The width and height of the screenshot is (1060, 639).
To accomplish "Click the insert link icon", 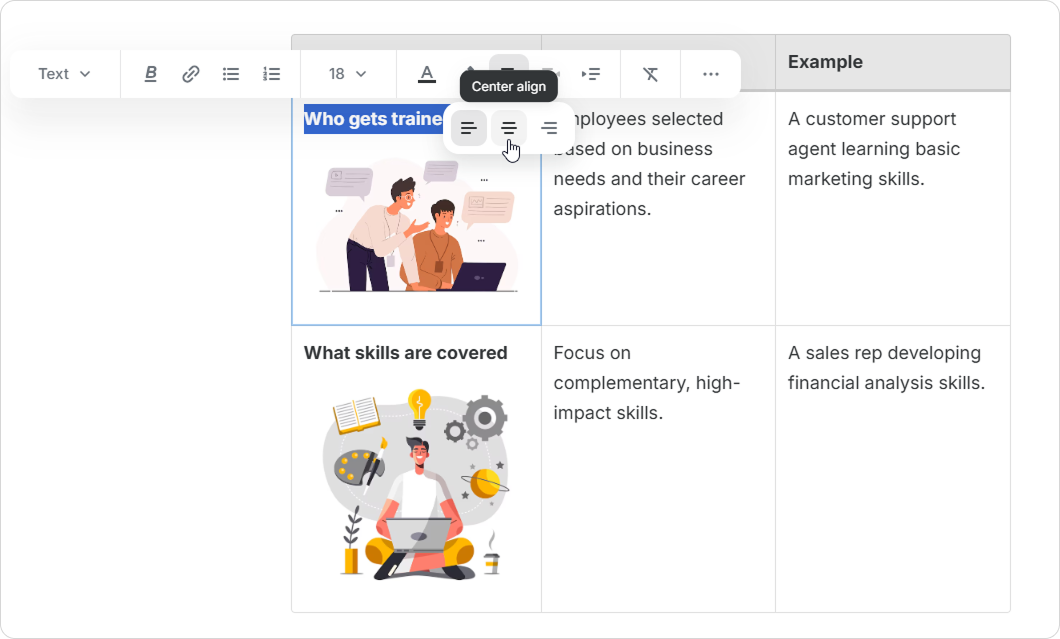I will point(191,74).
